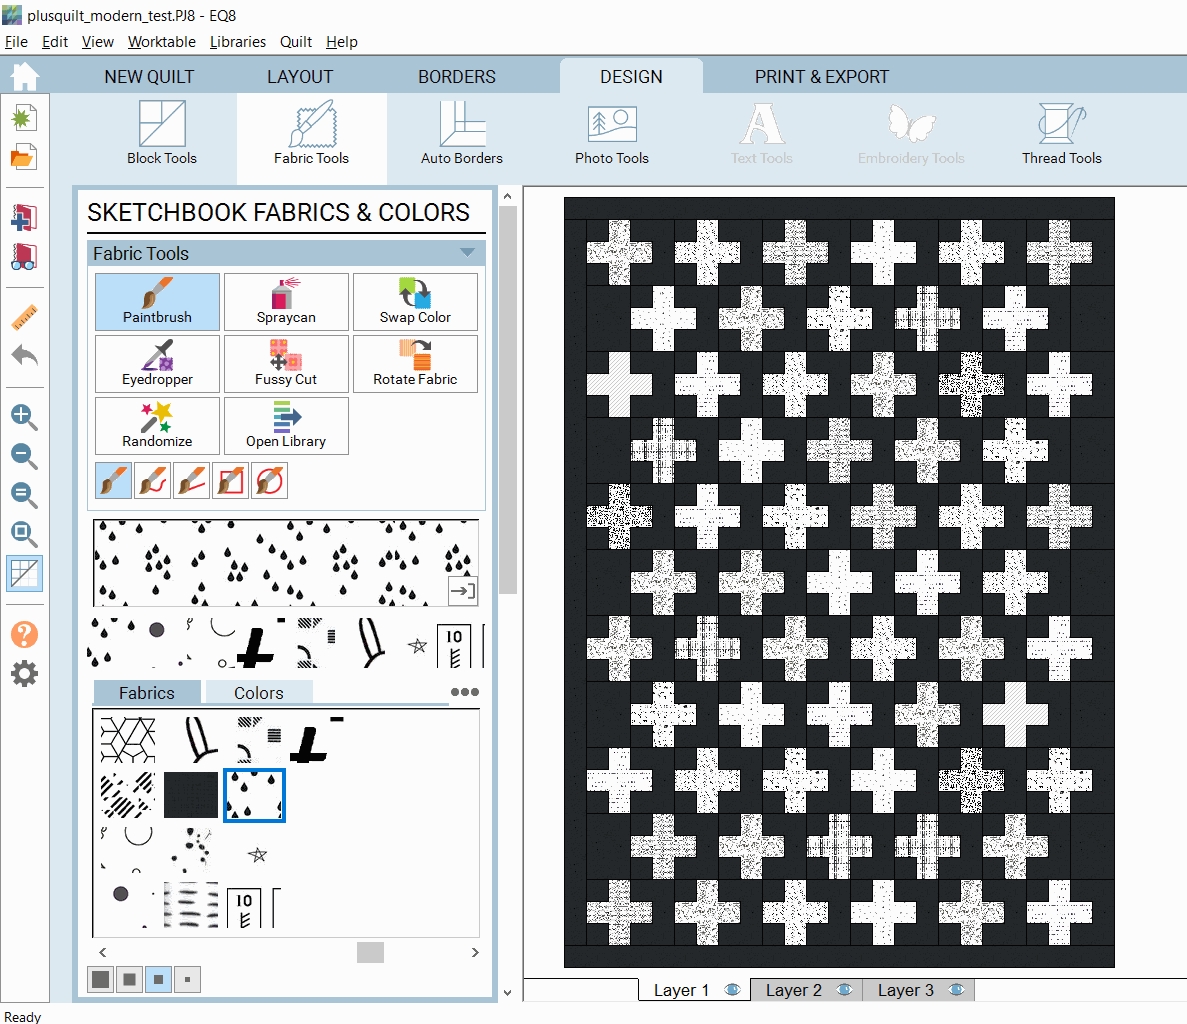The image size is (1187, 1024).
Task: Select the diagonal stripes fabric swatch
Action: 128,795
